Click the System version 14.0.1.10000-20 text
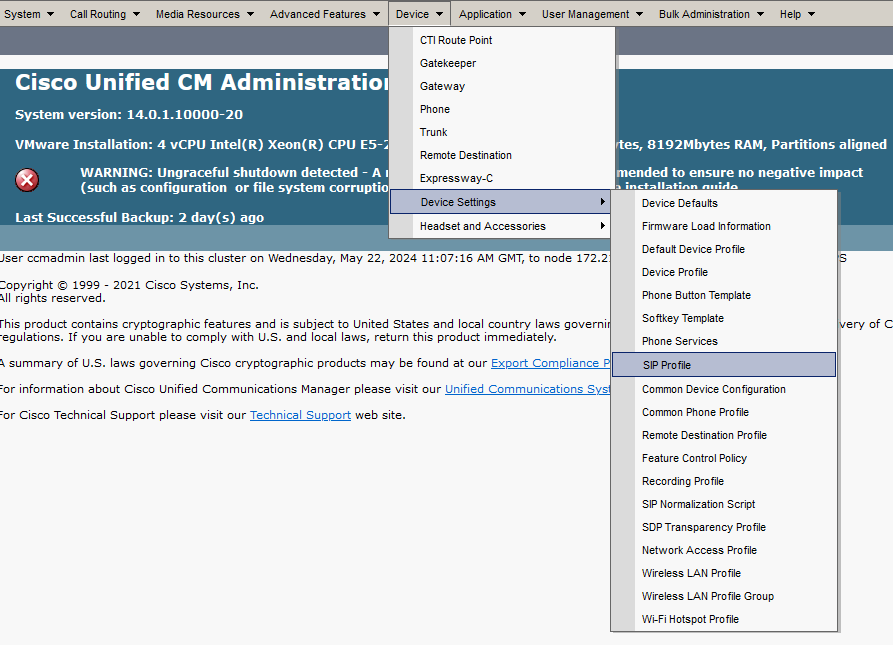 point(129,114)
